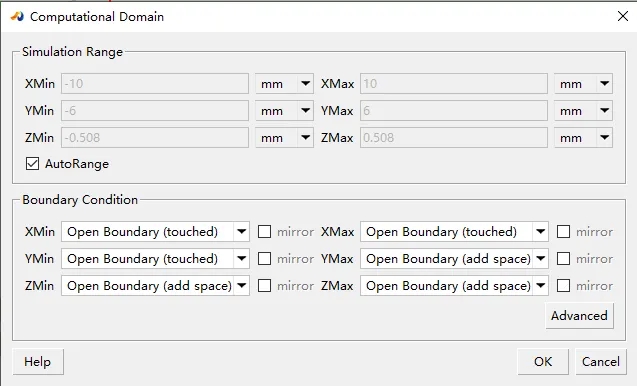
Task: Open Help for Computational Domain
Action: 38,362
